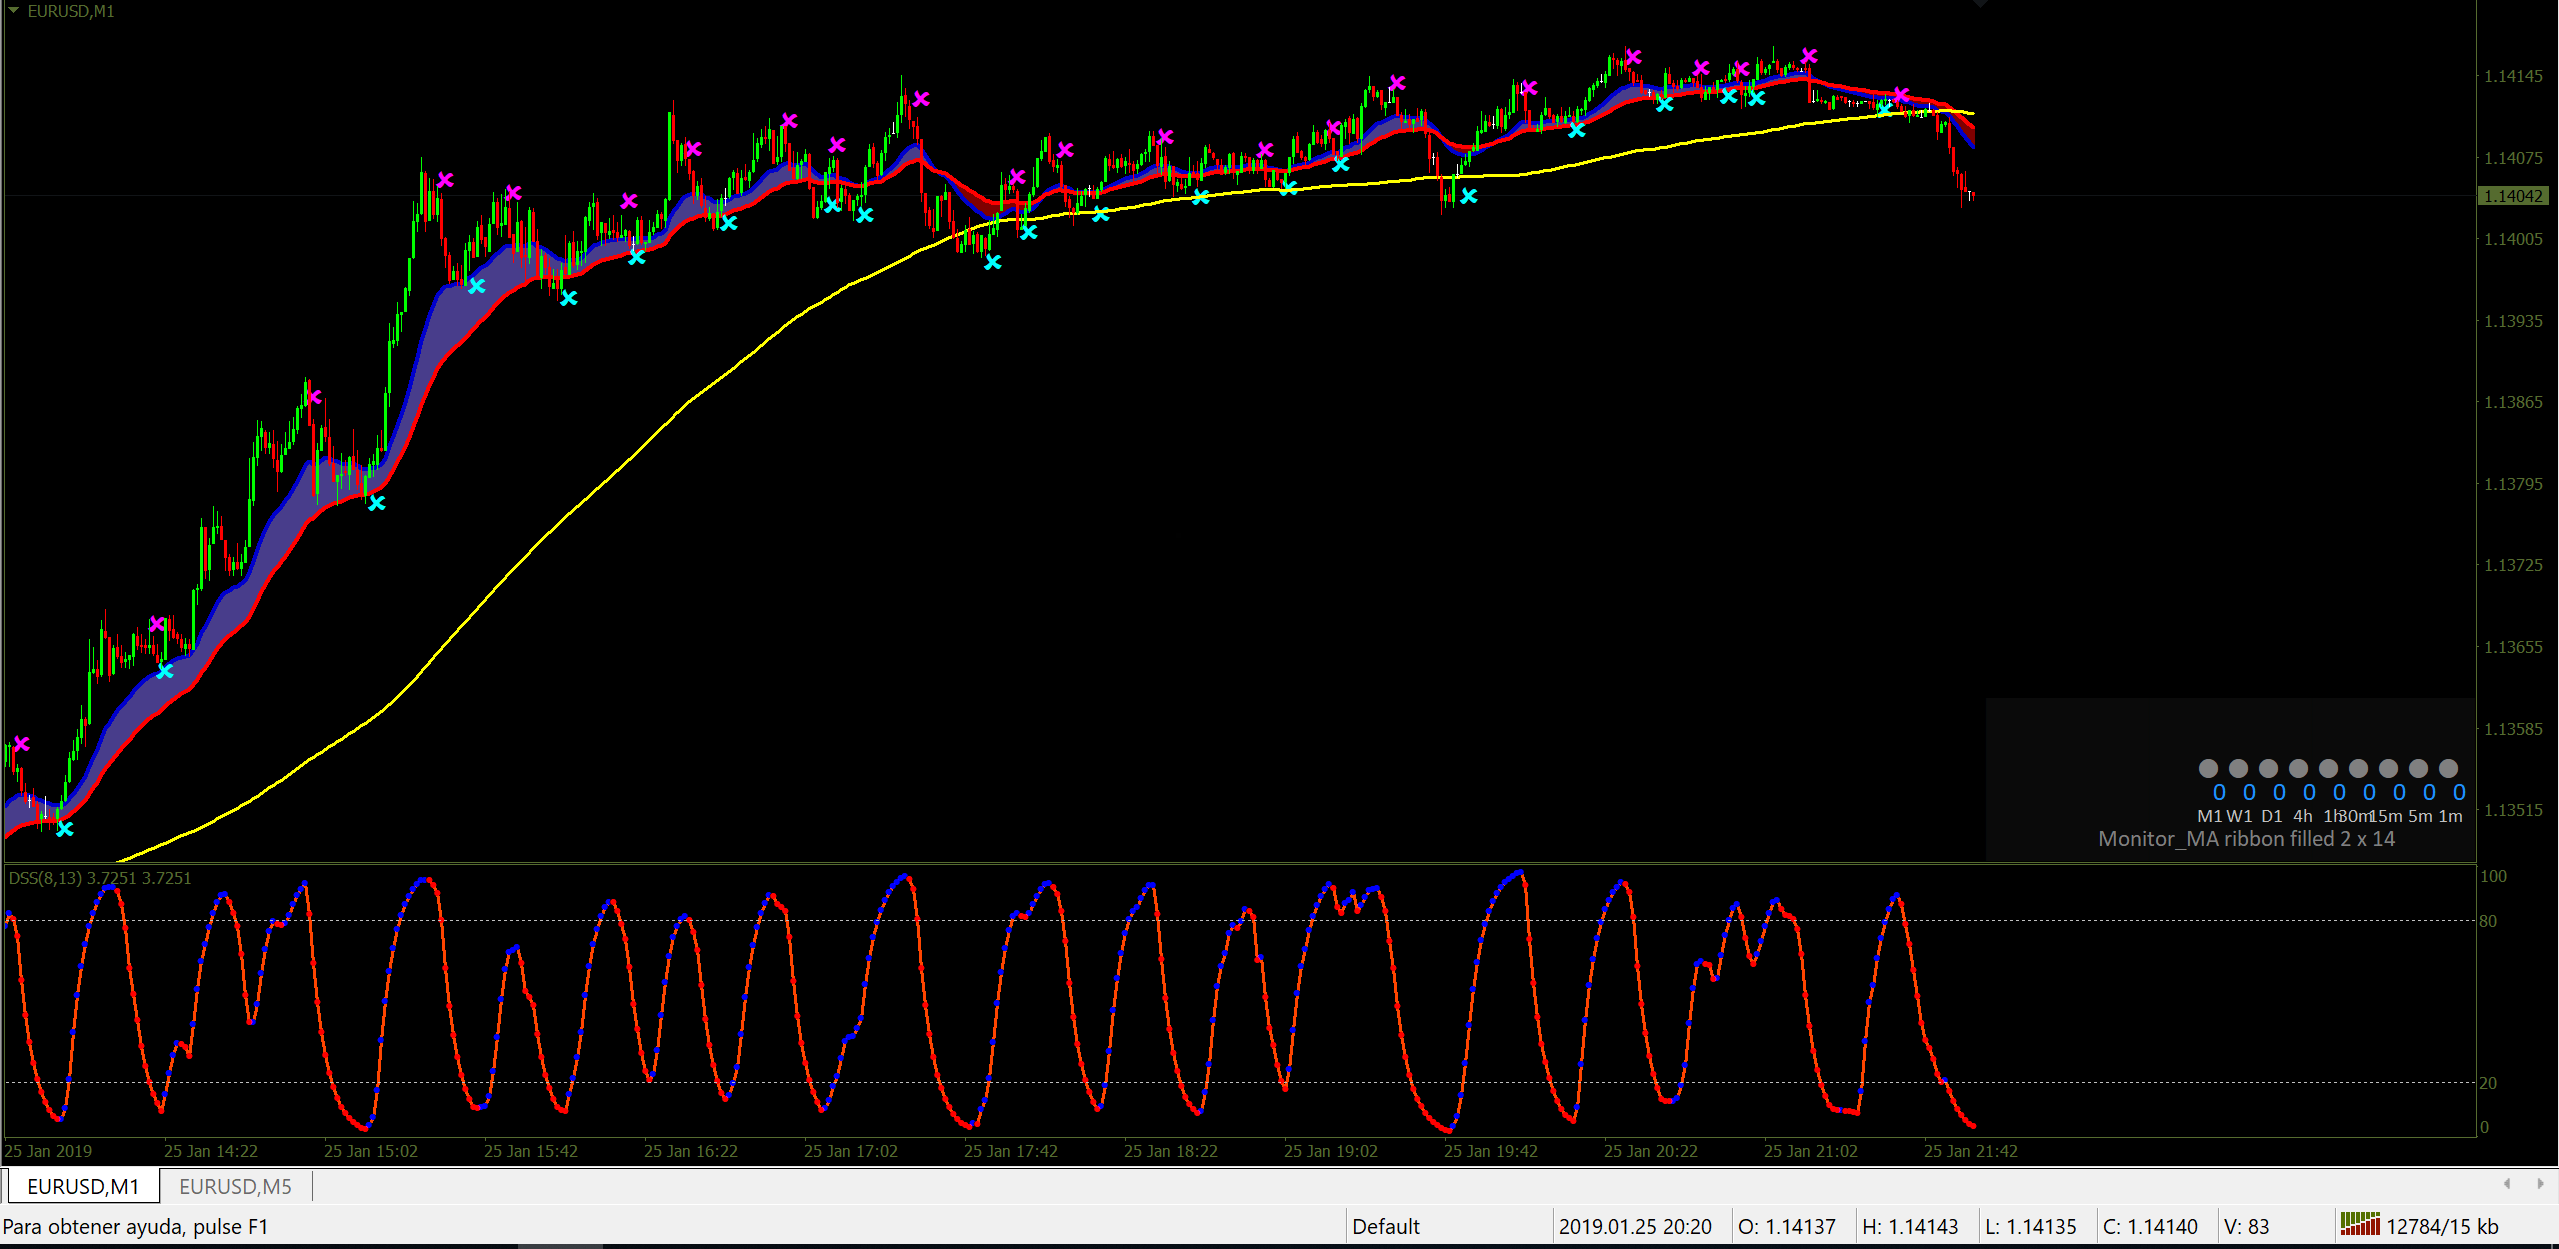This screenshot has height=1249, width=2559.
Task: Click the 5m timeframe monitor circle
Action: click(2418, 768)
